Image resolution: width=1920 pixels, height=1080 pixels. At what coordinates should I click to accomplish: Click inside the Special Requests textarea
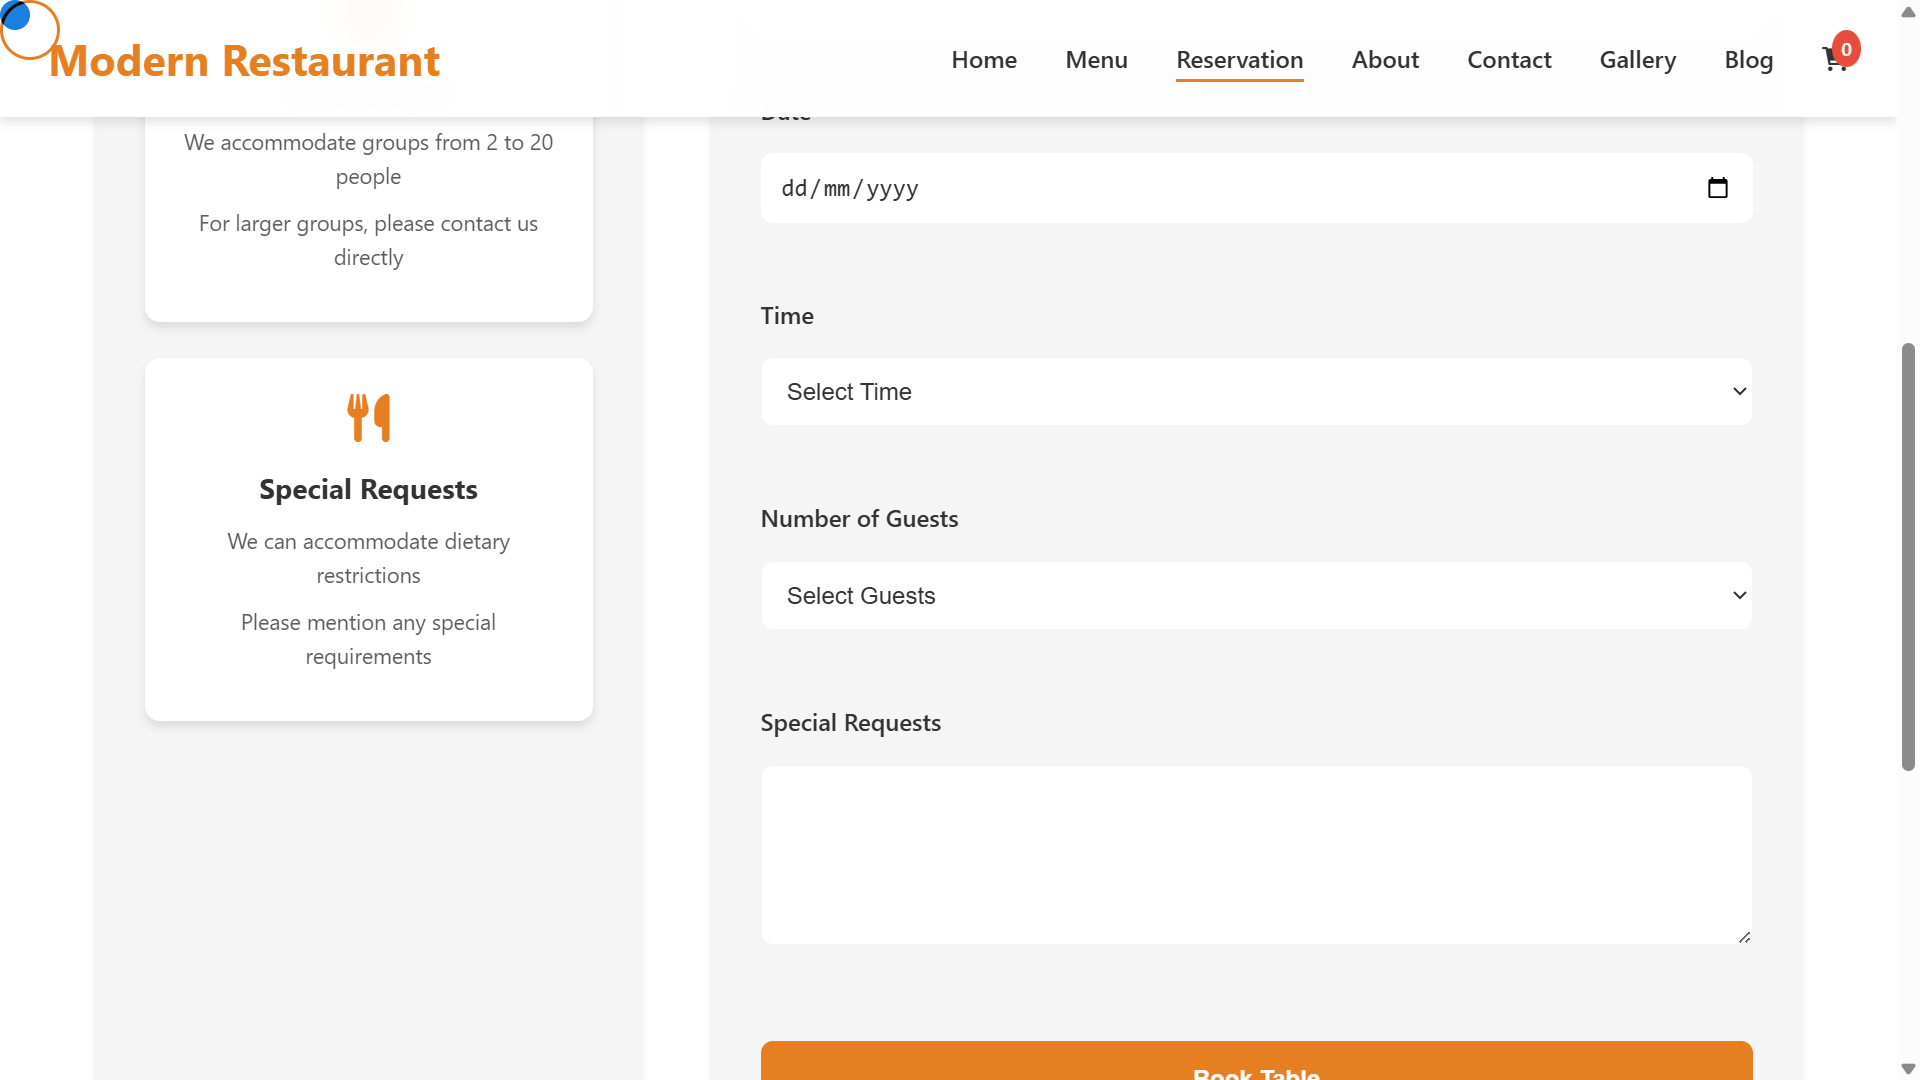pos(1256,855)
